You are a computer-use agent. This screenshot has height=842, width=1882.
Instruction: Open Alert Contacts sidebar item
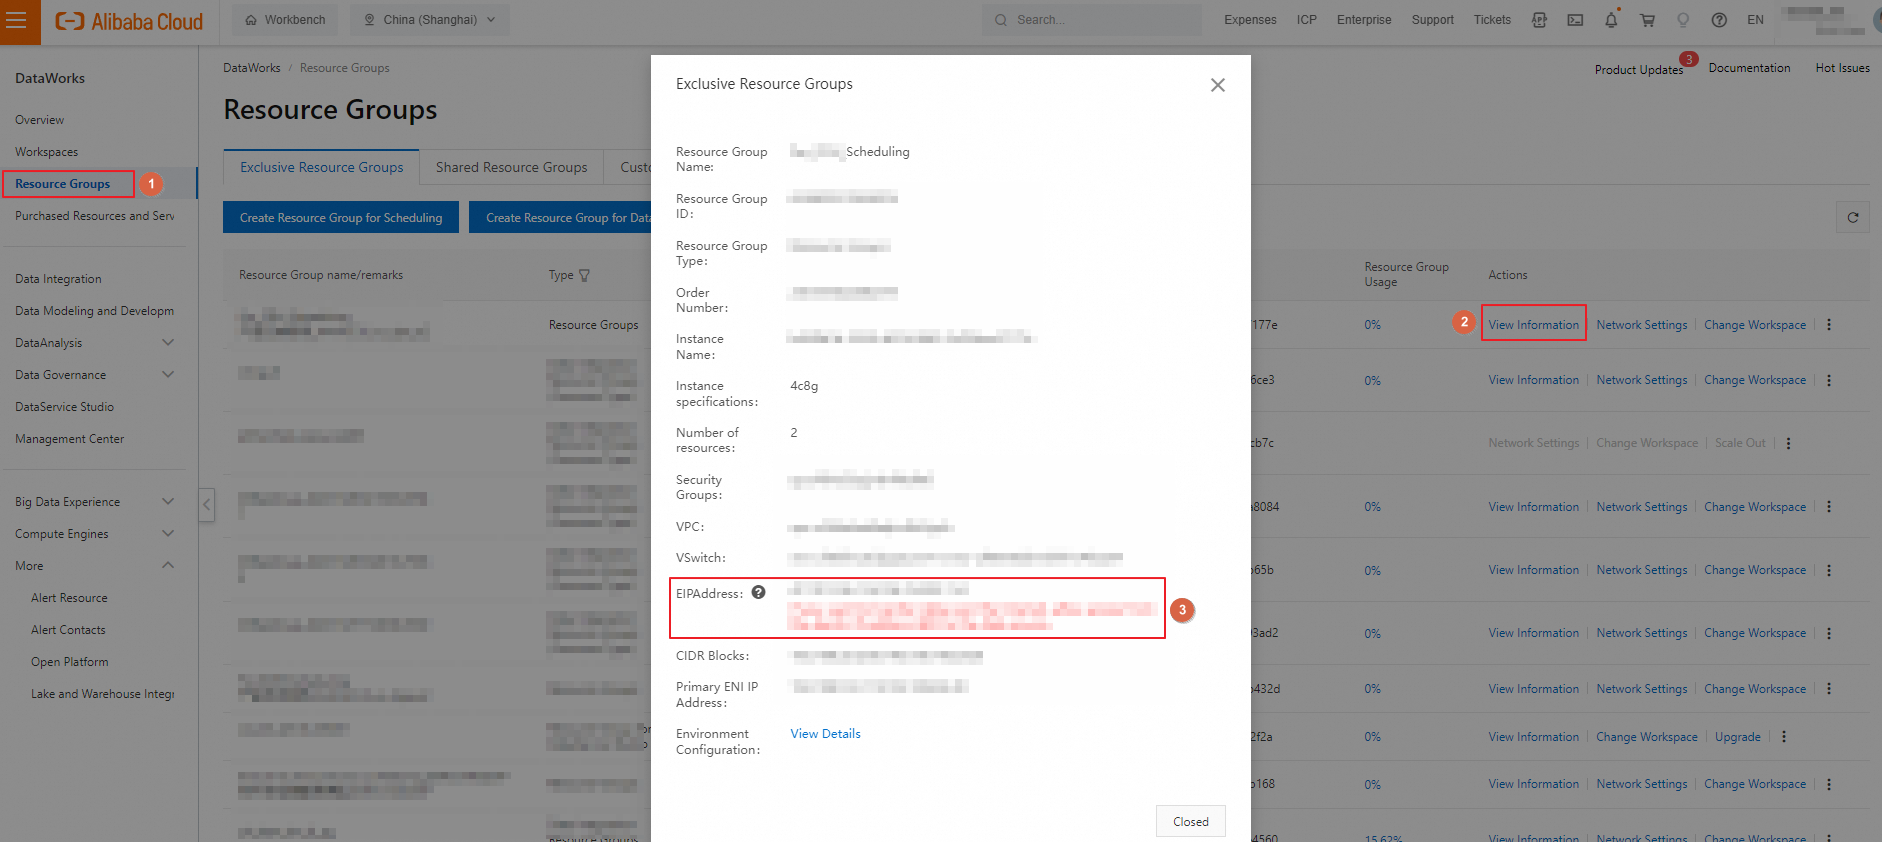(x=68, y=630)
